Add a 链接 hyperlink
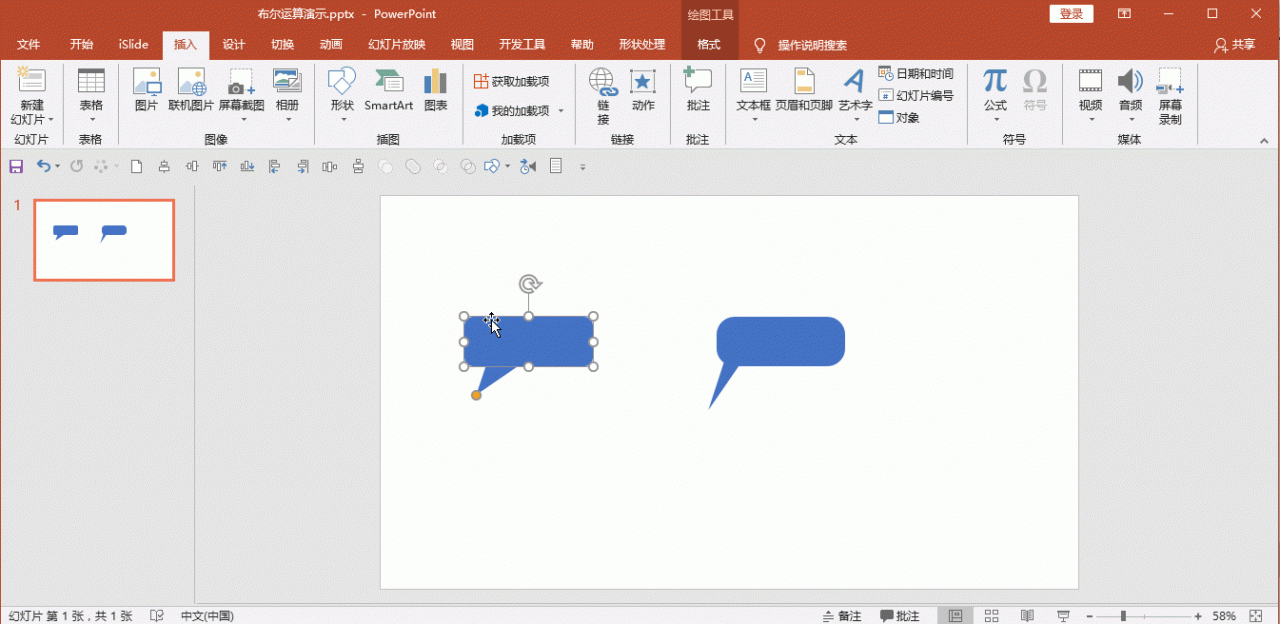This screenshot has width=1280, height=624. click(x=601, y=95)
